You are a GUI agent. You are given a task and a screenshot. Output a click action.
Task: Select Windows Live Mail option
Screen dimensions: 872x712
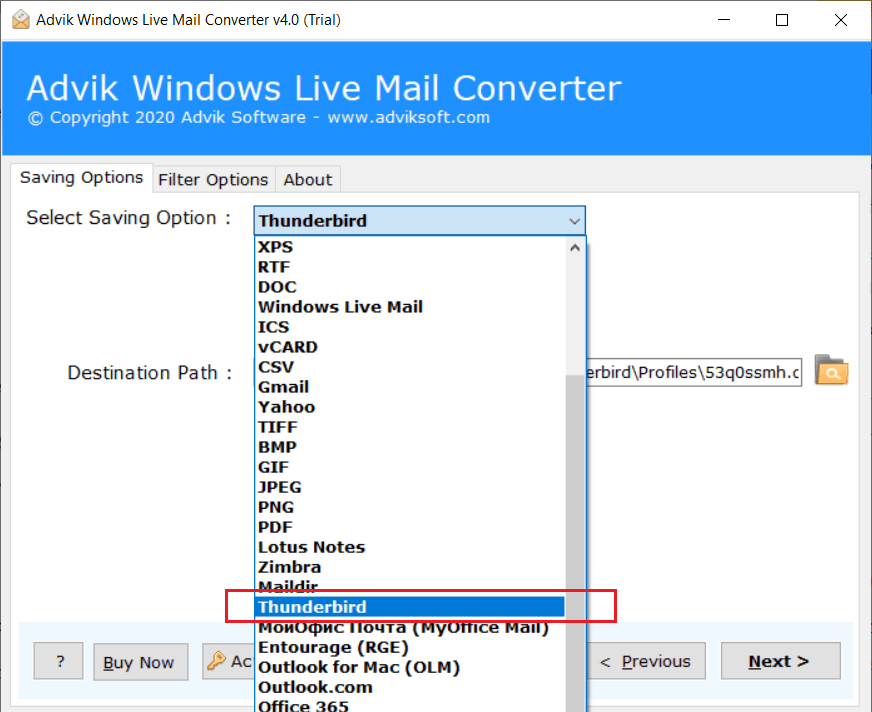[x=410, y=307]
